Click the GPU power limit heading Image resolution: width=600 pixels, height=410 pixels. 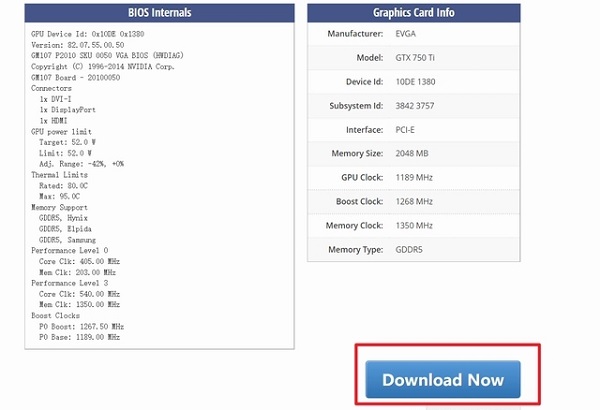point(61,132)
